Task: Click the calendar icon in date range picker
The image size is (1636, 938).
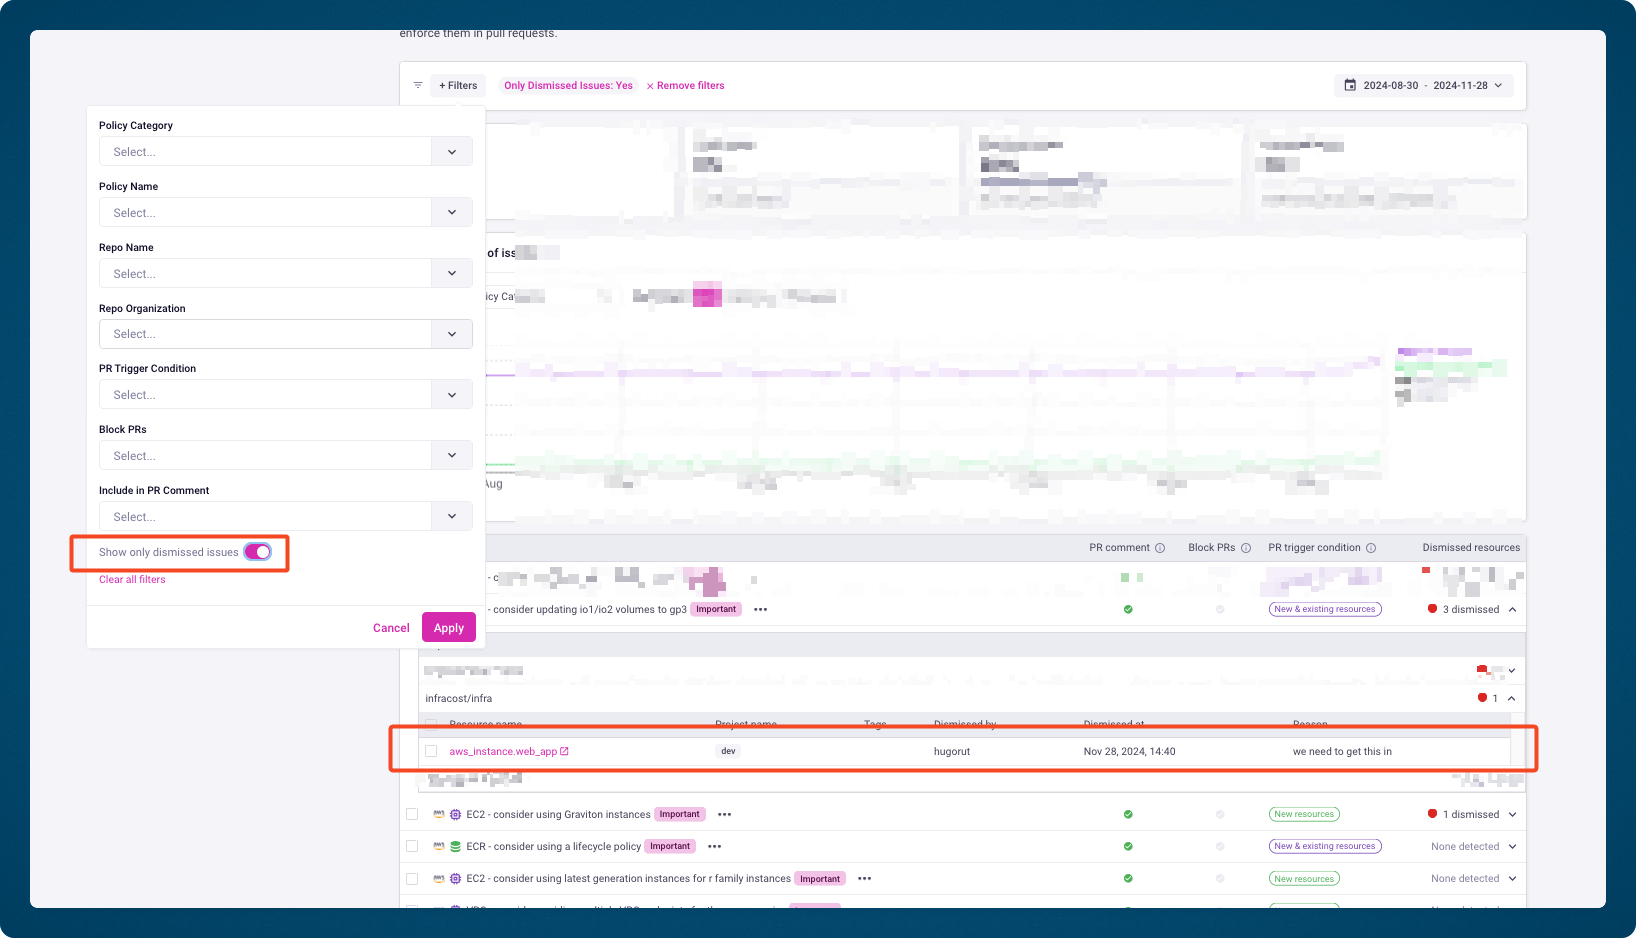Action: (1350, 85)
